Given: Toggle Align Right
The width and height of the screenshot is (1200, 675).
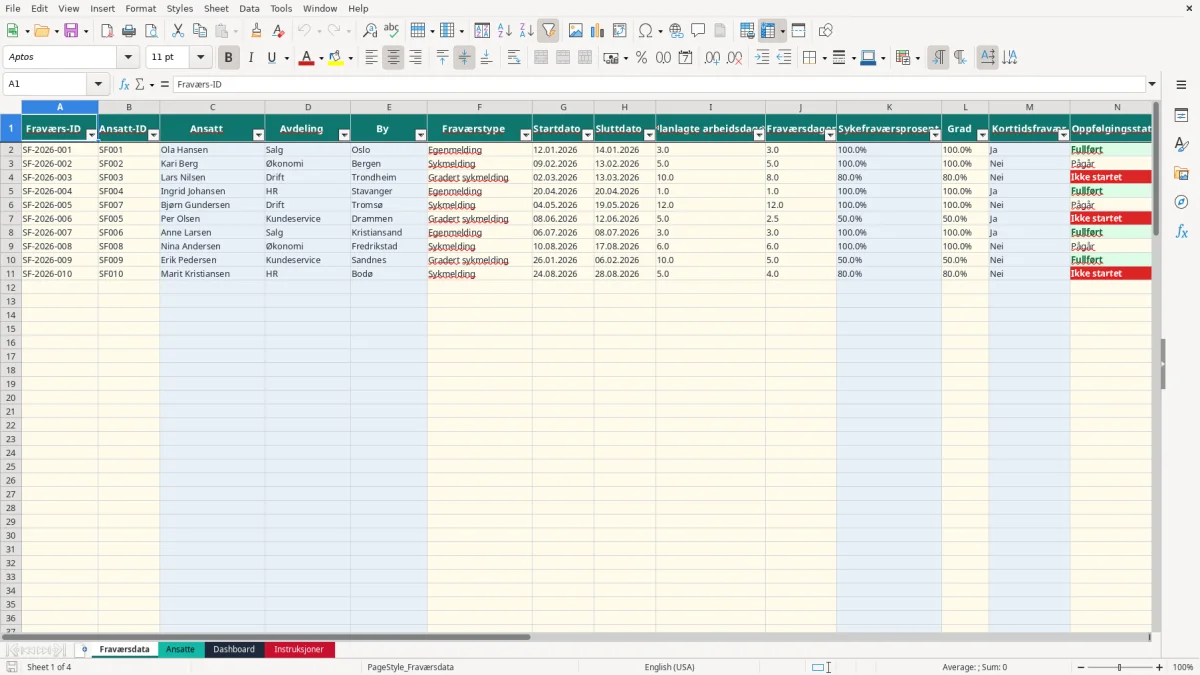Looking at the screenshot, I should [x=415, y=58].
